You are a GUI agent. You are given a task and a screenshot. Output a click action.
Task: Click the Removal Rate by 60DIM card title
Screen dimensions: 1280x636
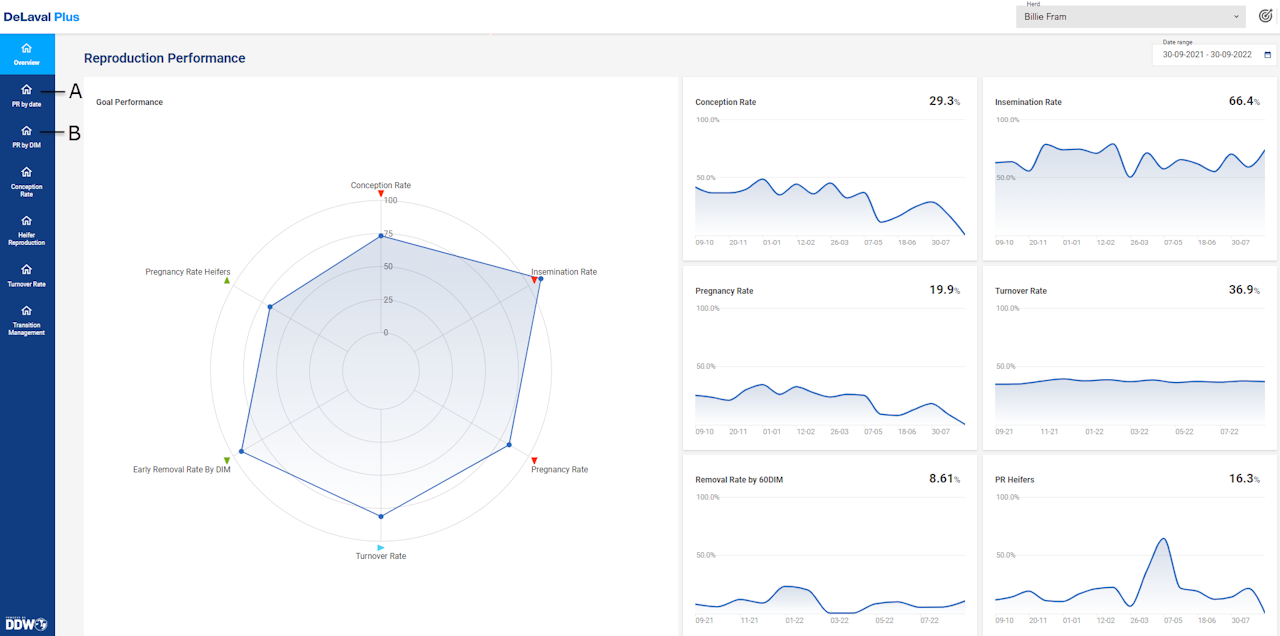(x=739, y=480)
